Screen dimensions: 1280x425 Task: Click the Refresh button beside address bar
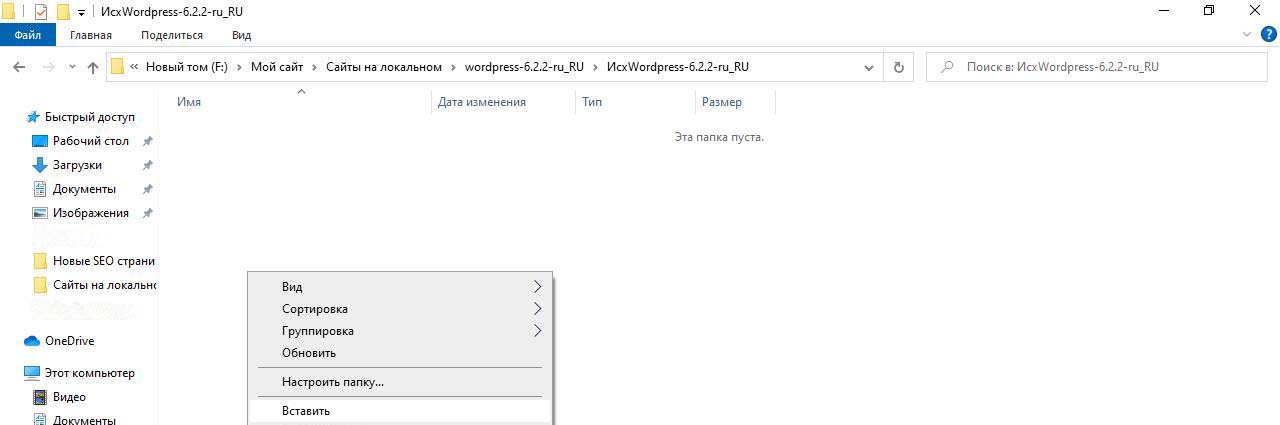click(x=898, y=67)
